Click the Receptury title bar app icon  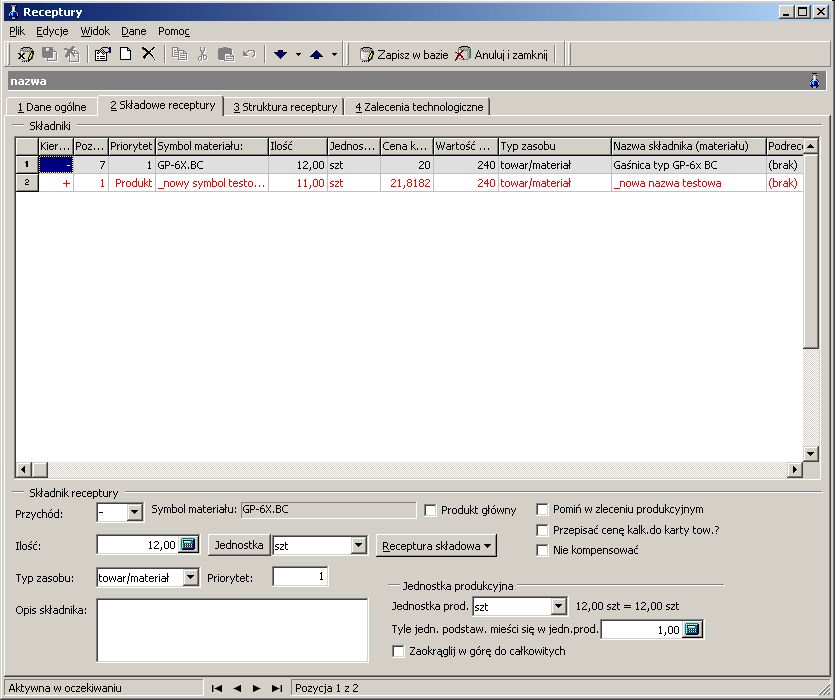click(13, 12)
